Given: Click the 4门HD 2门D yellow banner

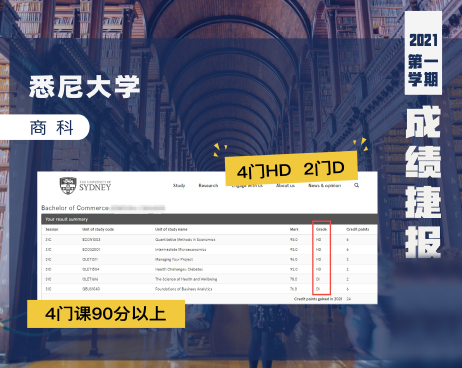Looking at the screenshot, I should pos(291,169).
